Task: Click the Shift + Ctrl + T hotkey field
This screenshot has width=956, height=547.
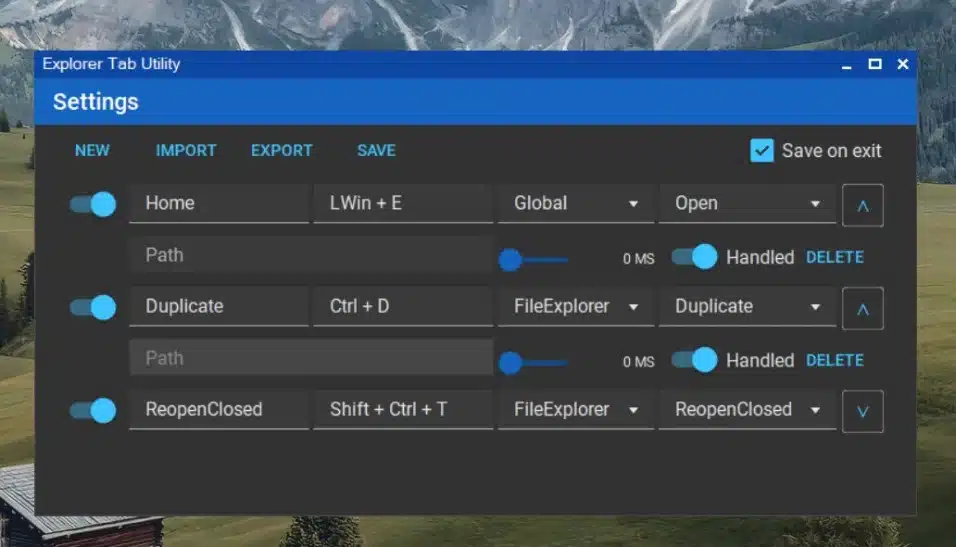Action: pyautogui.click(x=403, y=410)
